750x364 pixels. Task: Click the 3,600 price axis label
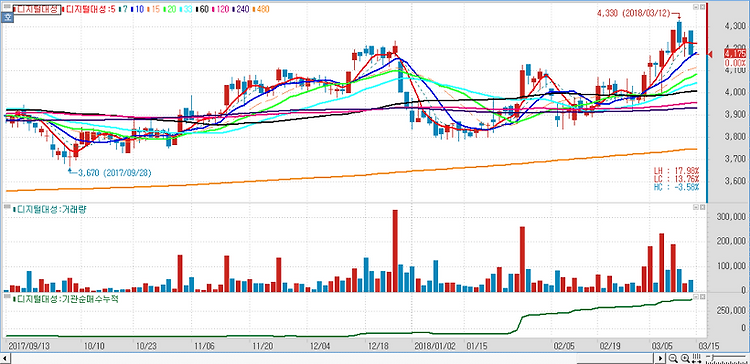click(735, 181)
